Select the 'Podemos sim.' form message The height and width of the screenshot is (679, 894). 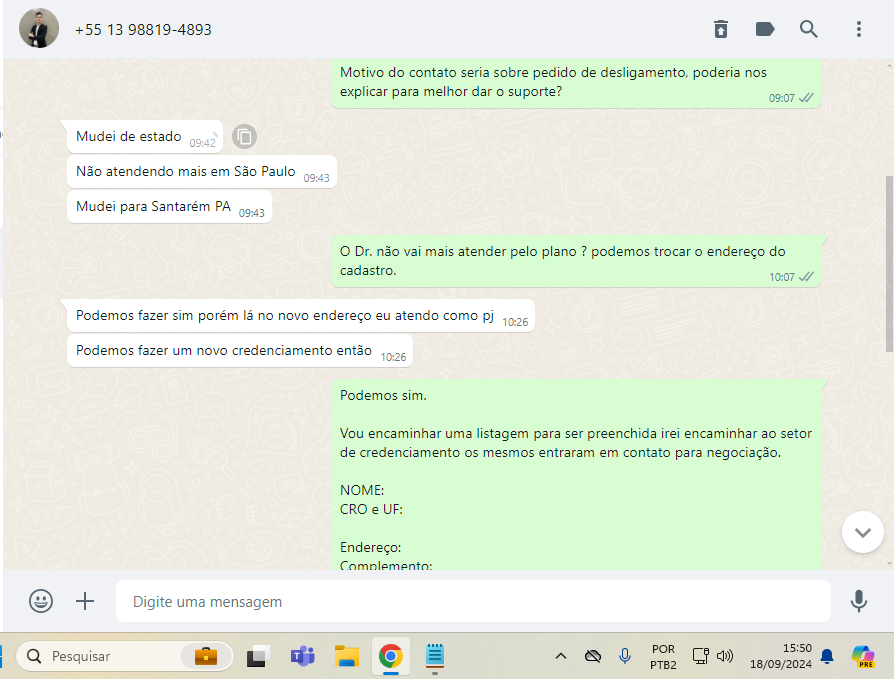[576, 474]
